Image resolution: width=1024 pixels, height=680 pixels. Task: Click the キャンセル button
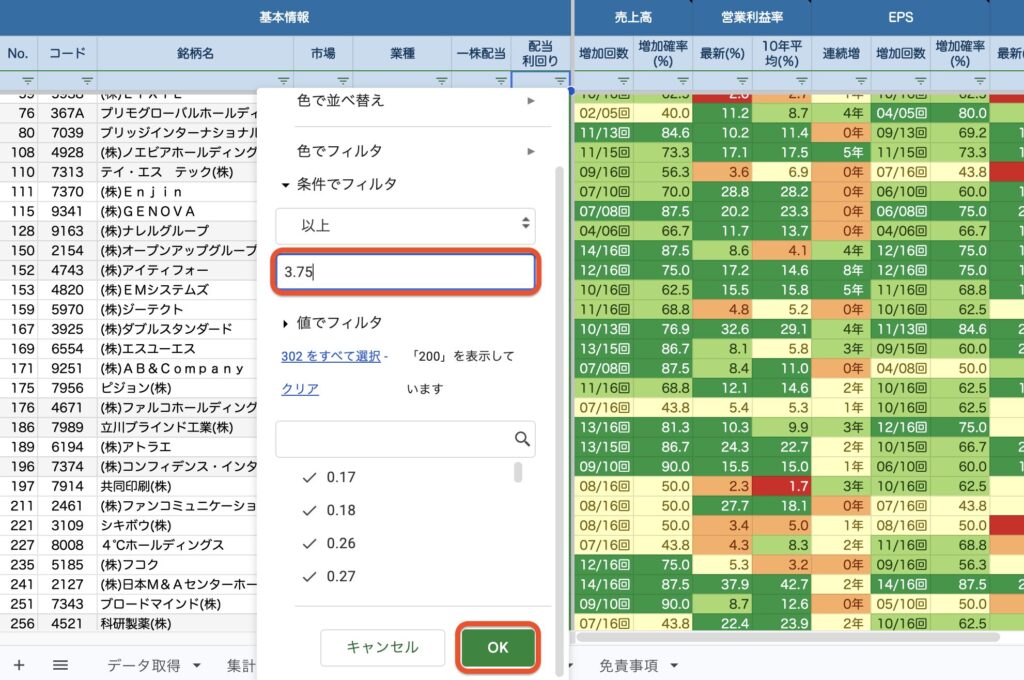pos(382,647)
